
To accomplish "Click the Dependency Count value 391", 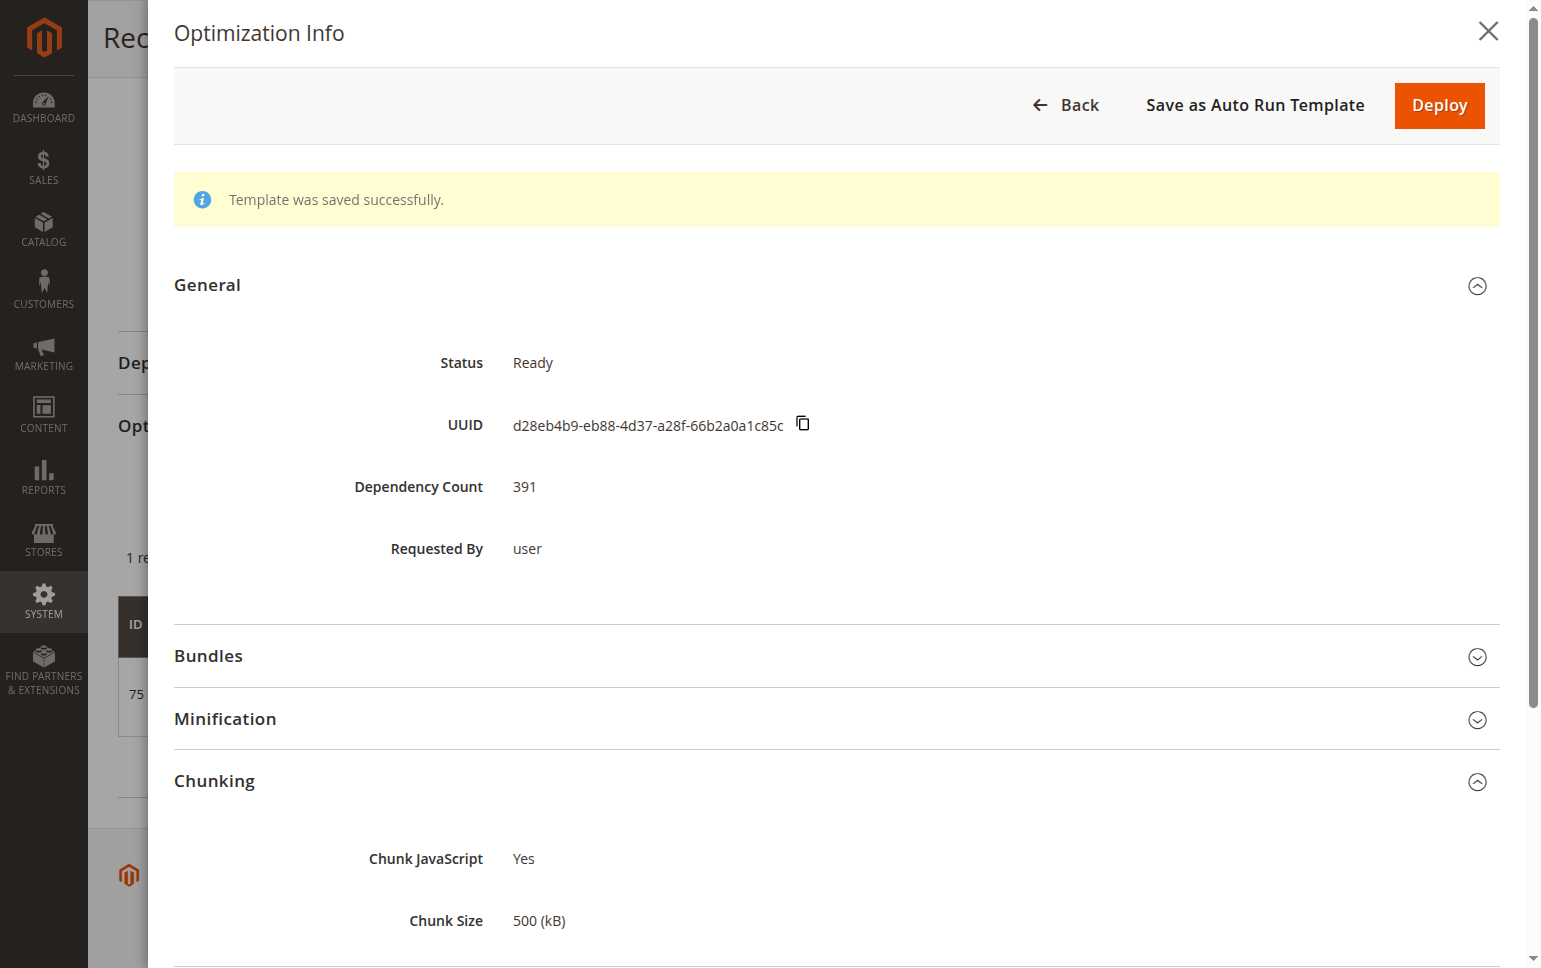I will [x=524, y=487].
